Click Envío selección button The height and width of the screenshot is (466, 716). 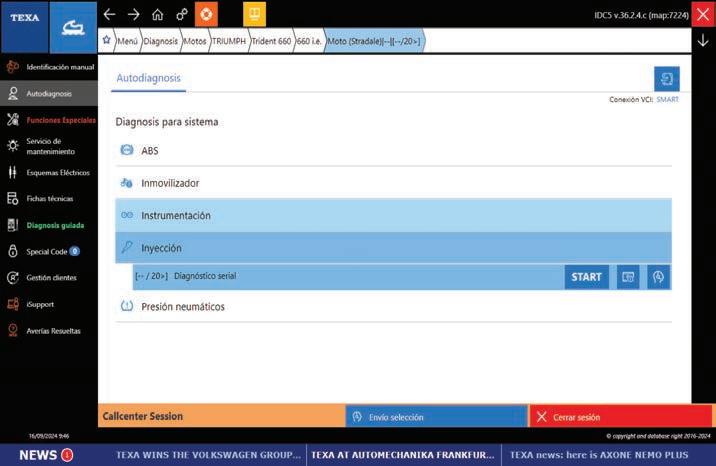click(x=437, y=417)
